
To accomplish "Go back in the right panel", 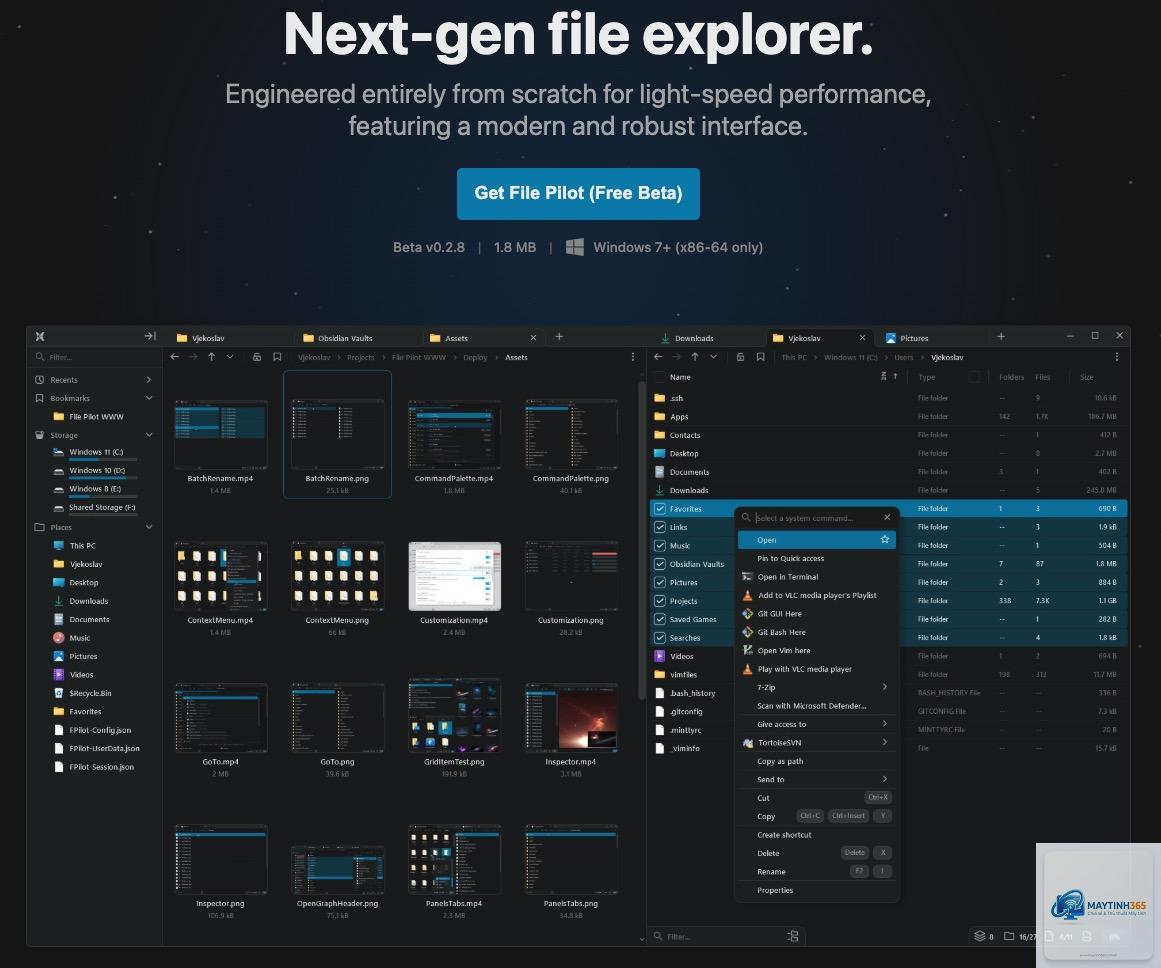I will click(658, 357).
